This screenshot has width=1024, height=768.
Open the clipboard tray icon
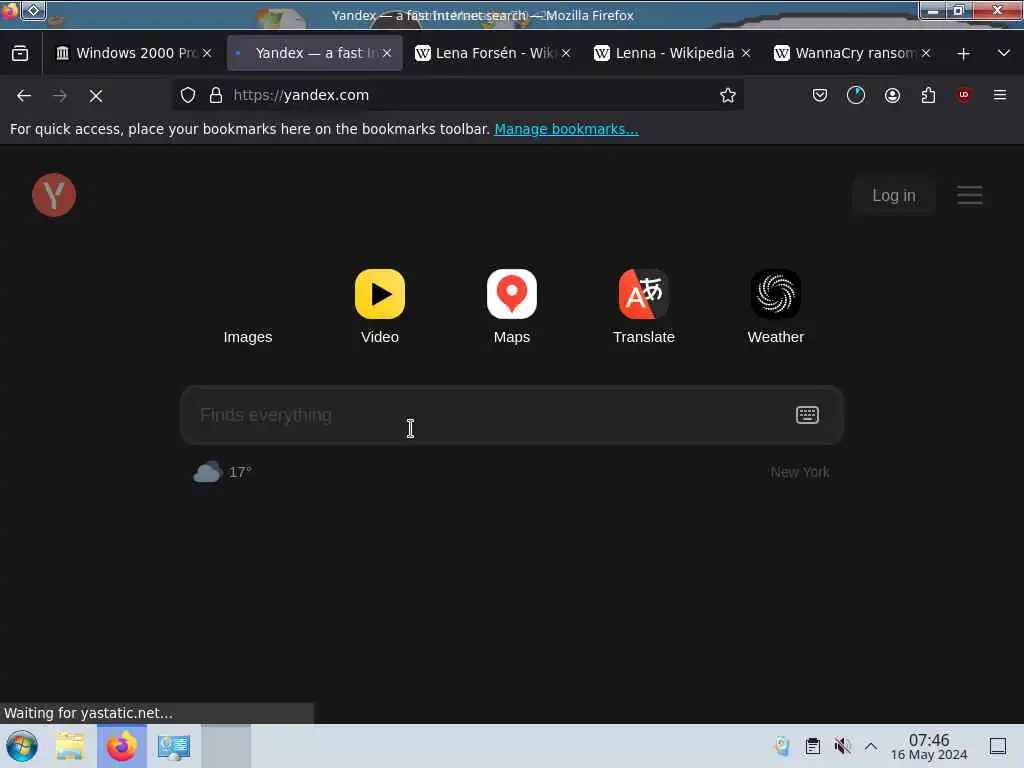[812, 746]
